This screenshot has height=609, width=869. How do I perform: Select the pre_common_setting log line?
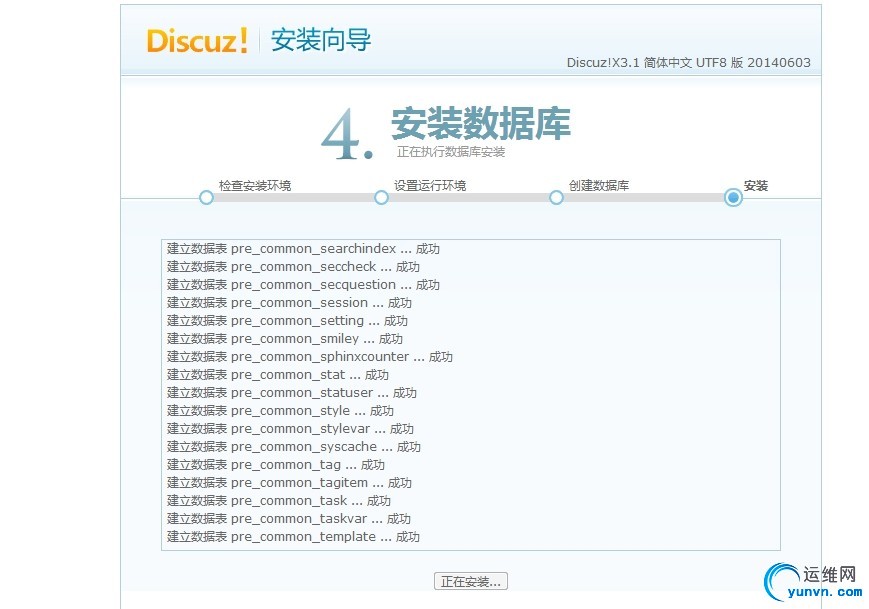pos(287,321)
